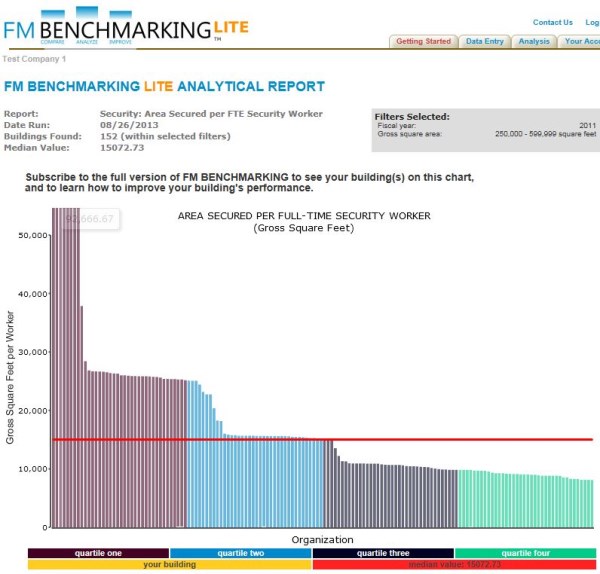Click the Organization axis label
Image resolution: width=600 pixels, height=574 pixels.
(x=322, y=540)
